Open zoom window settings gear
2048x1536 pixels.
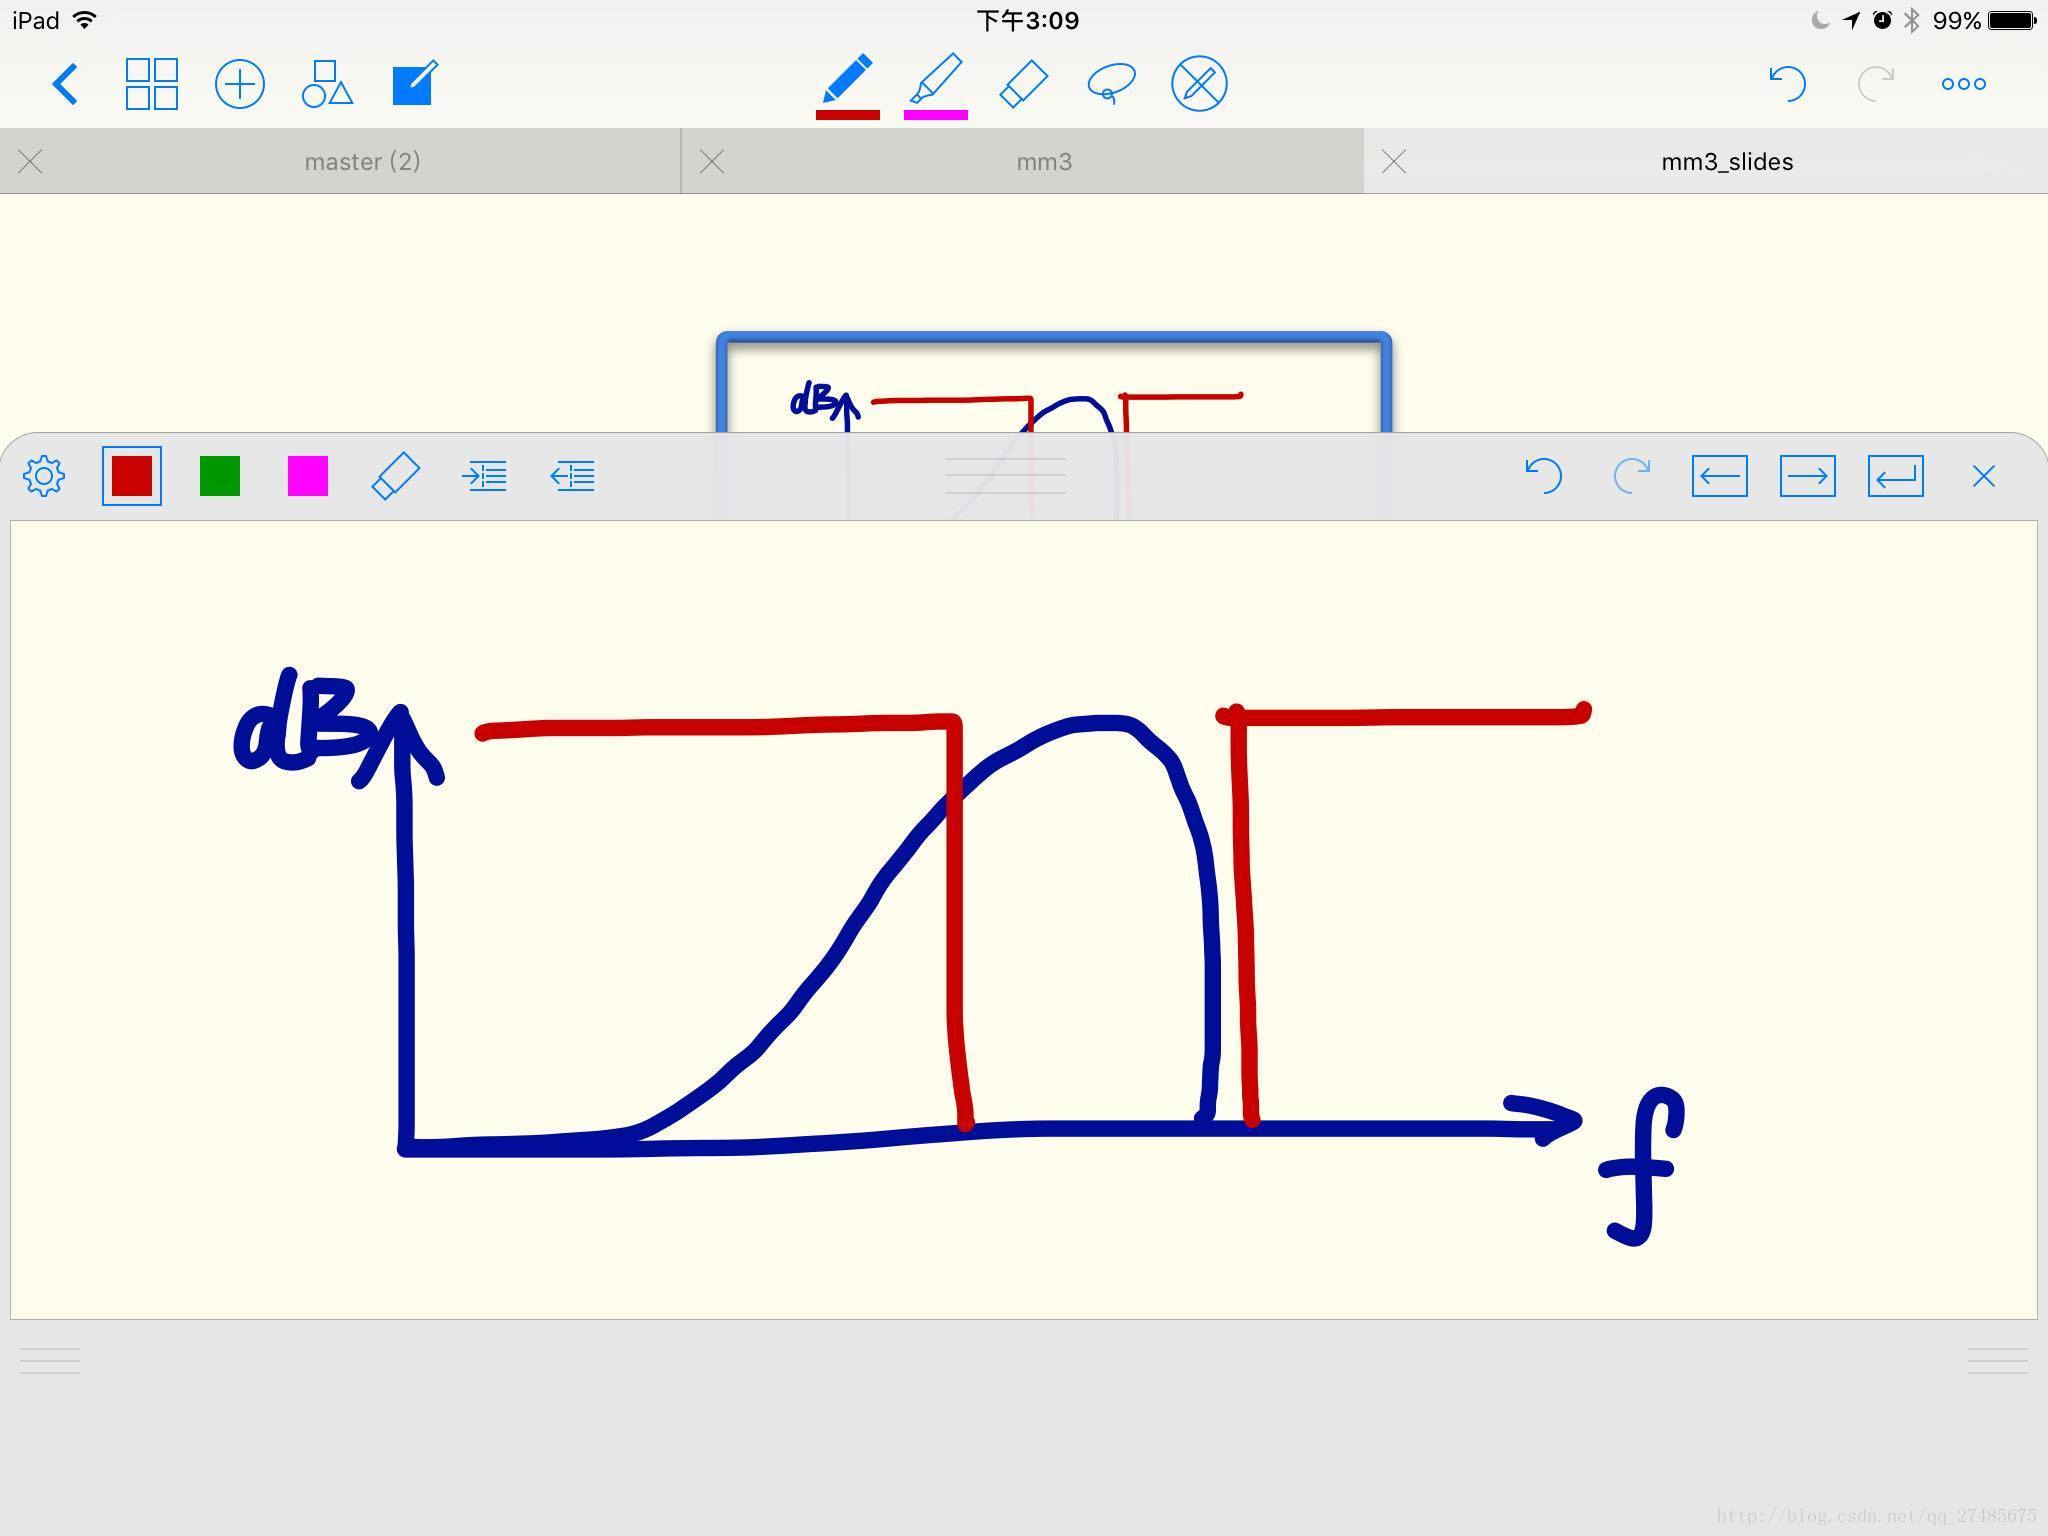pyautogui.click(x=44, y=476)
